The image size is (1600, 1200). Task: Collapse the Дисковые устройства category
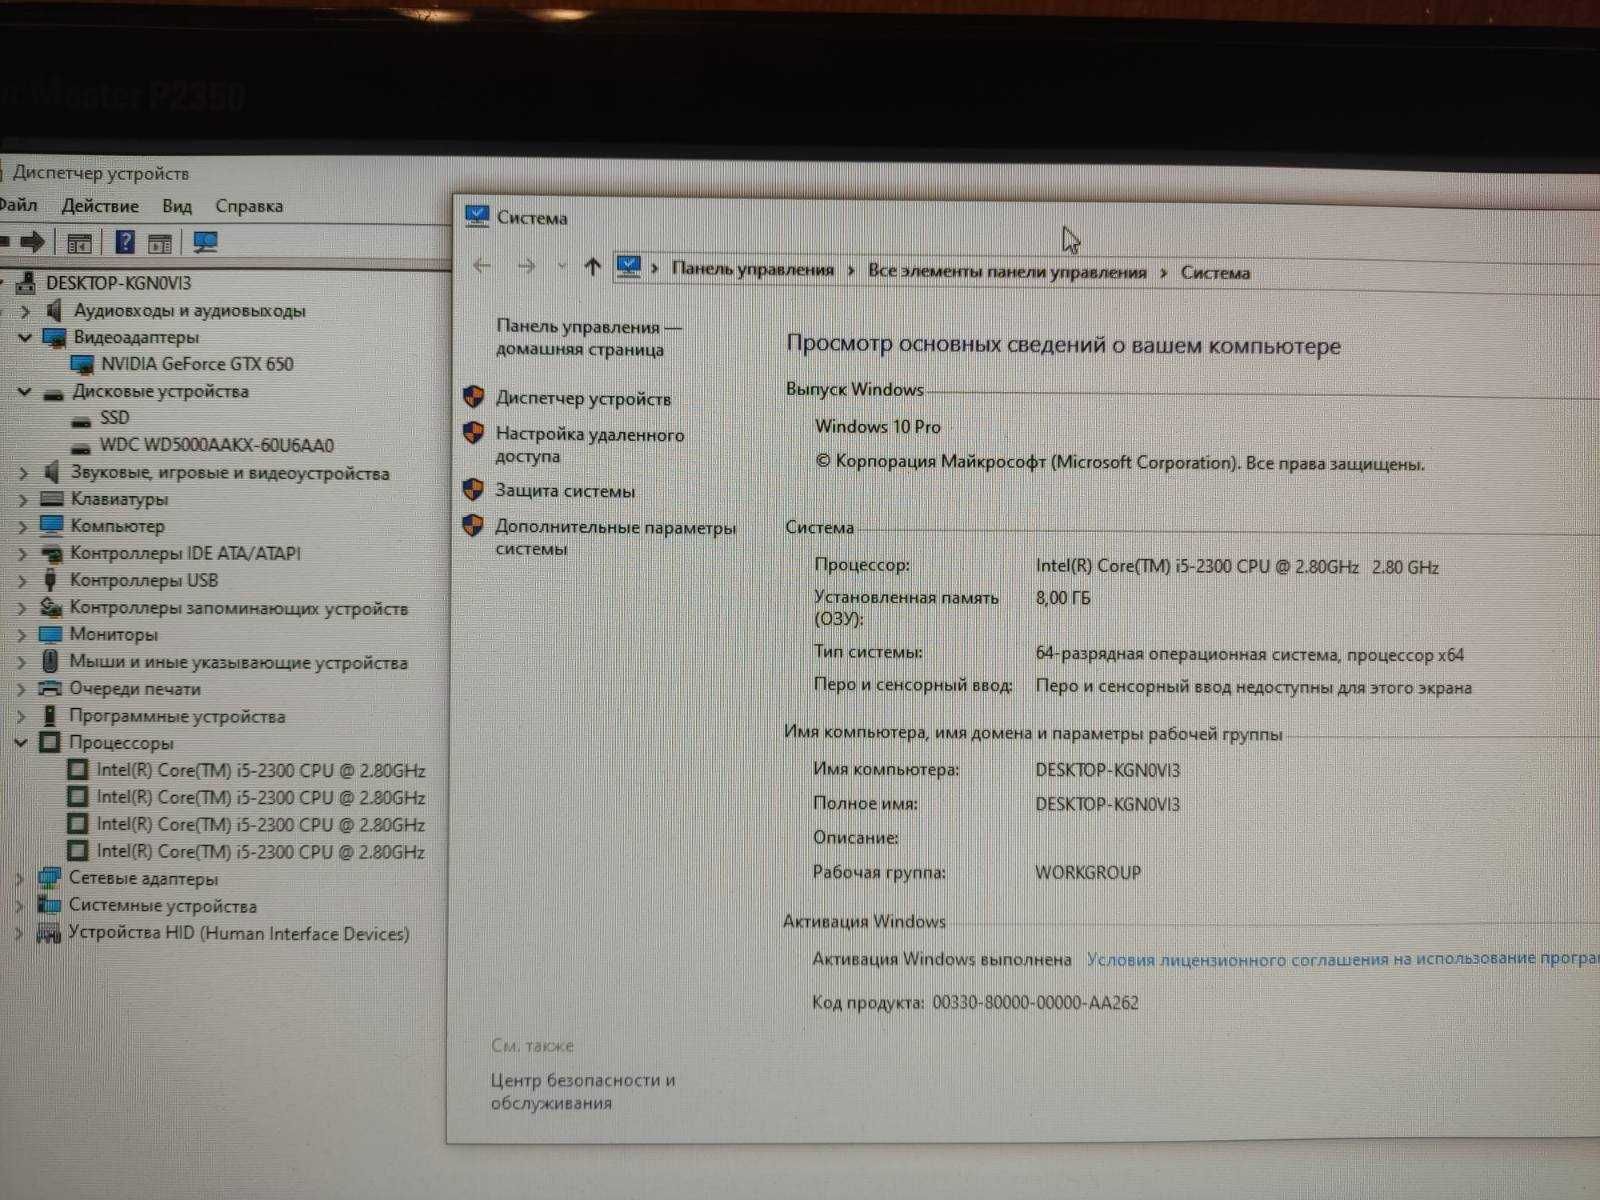point(25,392)
